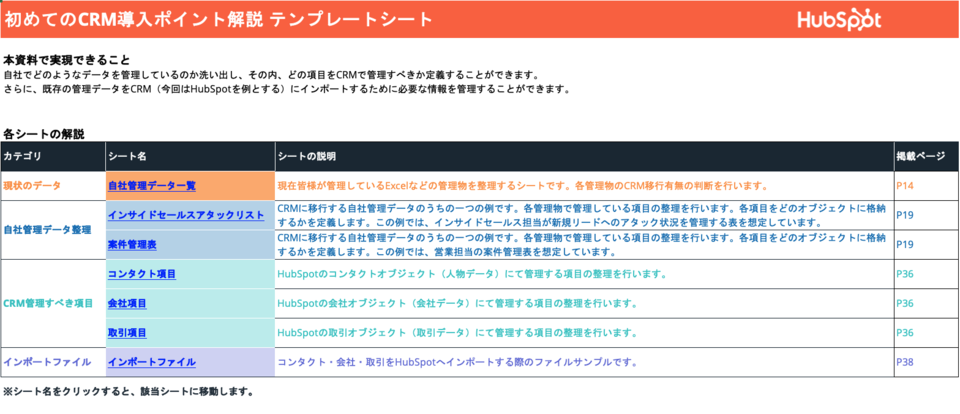Open the インポートファイル sheet name link
The width and height of the screenshot is (960, 414).
tap(152, 362)
